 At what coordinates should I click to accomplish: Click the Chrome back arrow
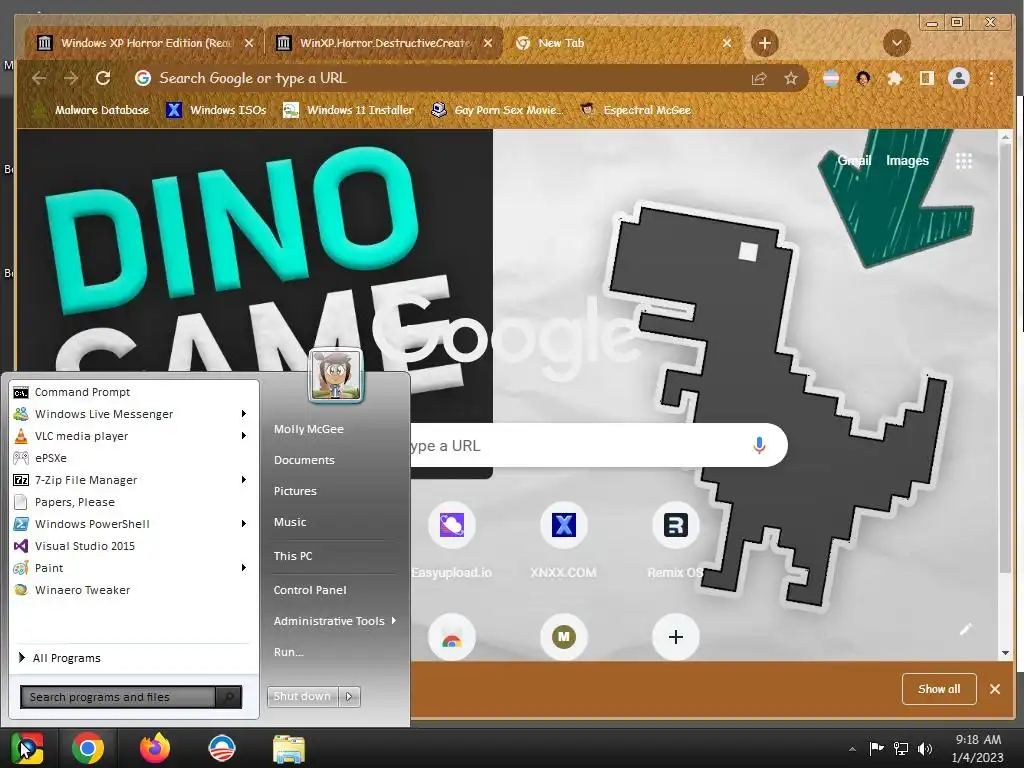[x=39, y=78]
